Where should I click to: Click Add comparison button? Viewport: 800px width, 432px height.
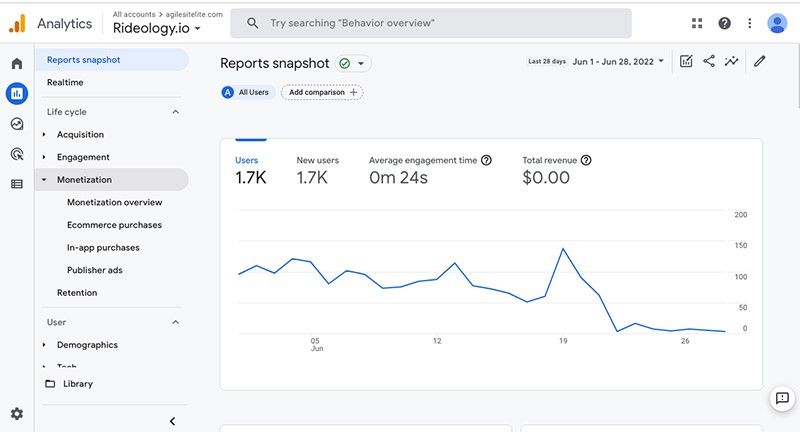322,92
